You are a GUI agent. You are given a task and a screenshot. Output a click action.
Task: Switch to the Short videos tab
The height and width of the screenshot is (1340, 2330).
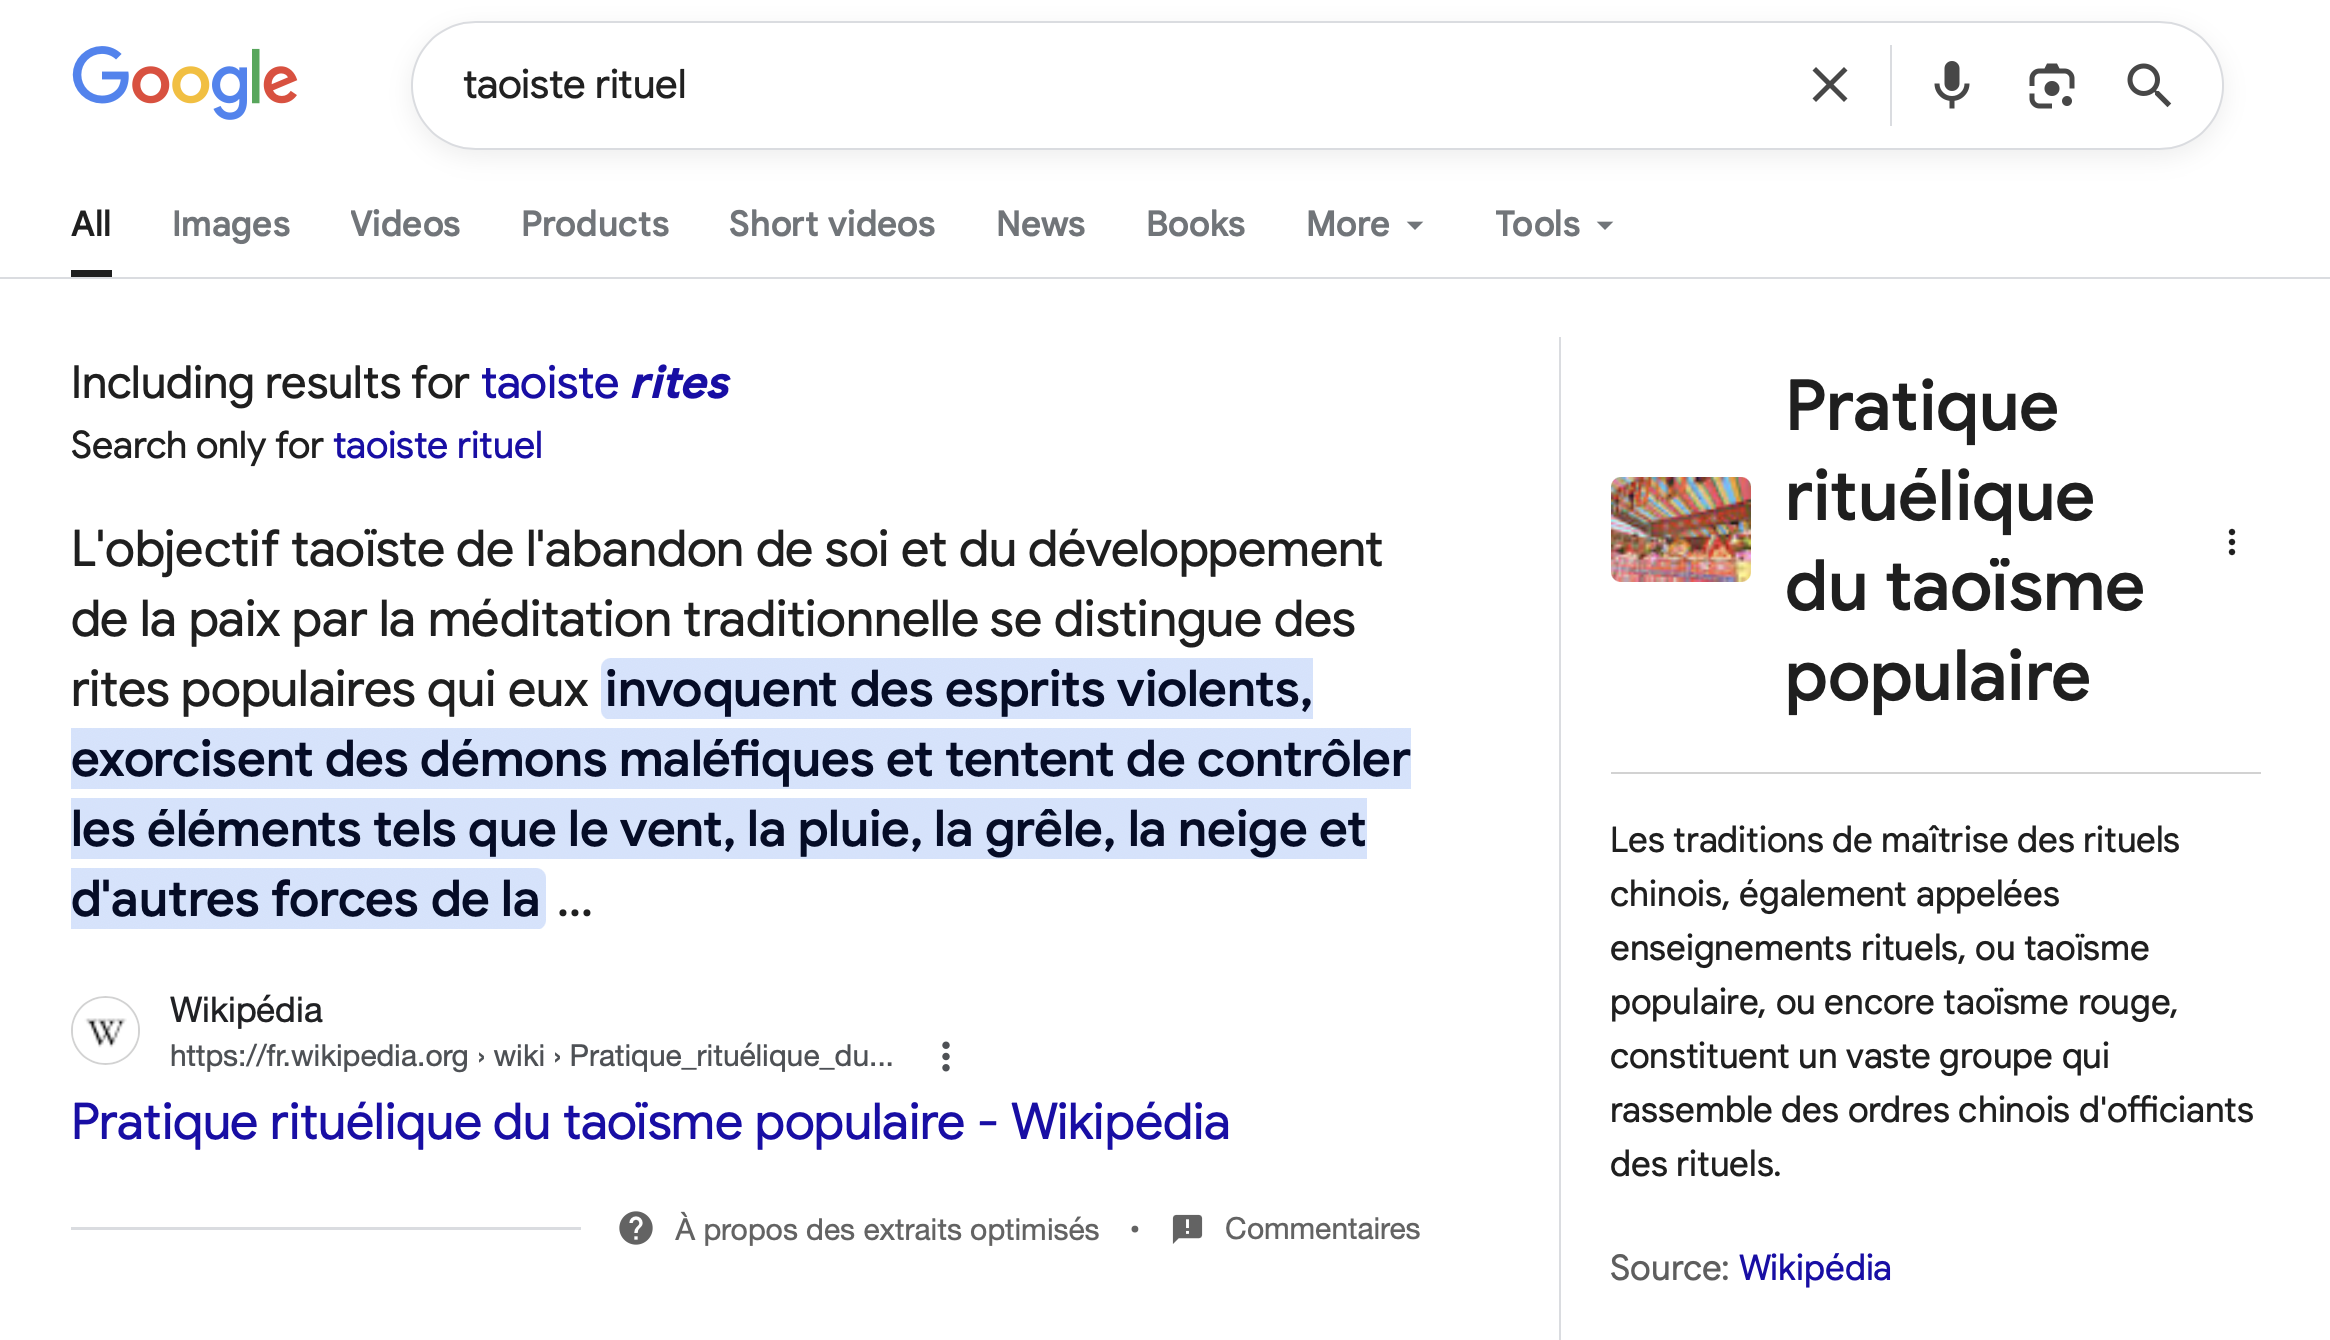[x=831, y=224]
